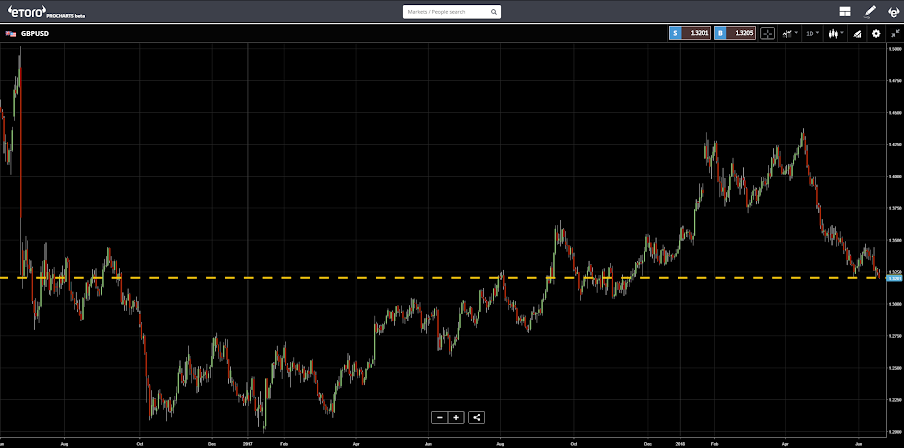Click the Buy button at 1.3205
Viewport: 904px width, 448px height.
[x=734, y=33]
